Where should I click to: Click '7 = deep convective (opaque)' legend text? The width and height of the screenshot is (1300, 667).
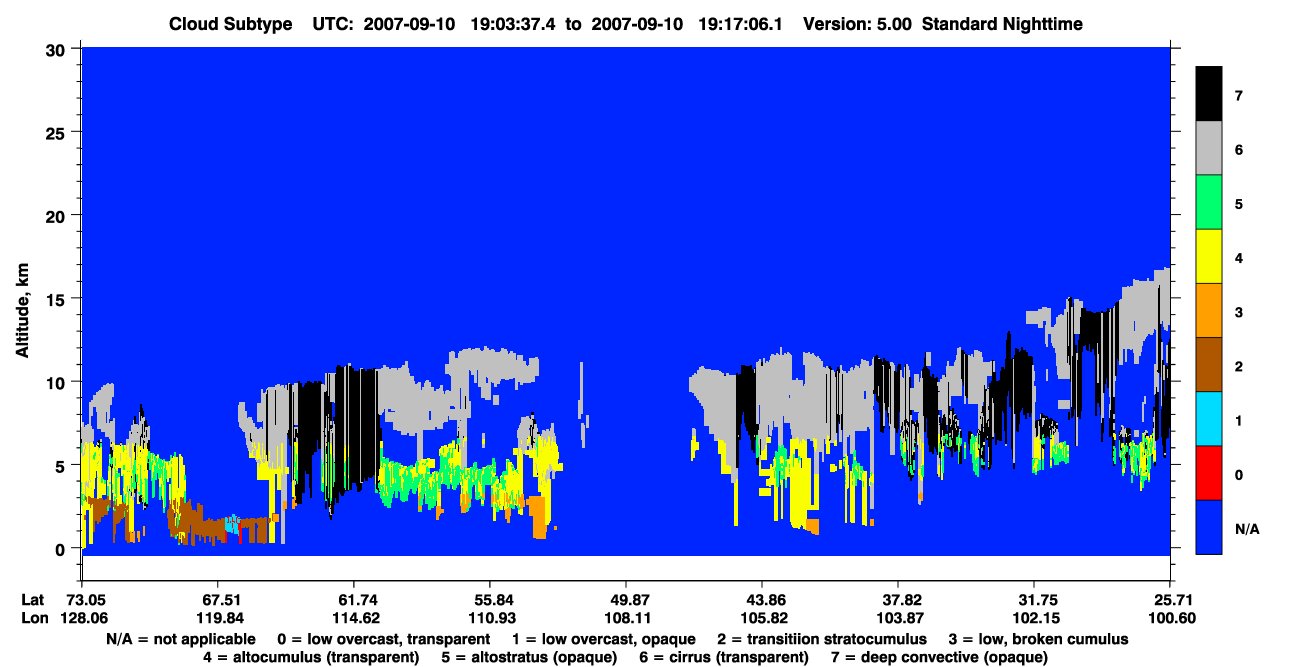(x=939, y=657)
